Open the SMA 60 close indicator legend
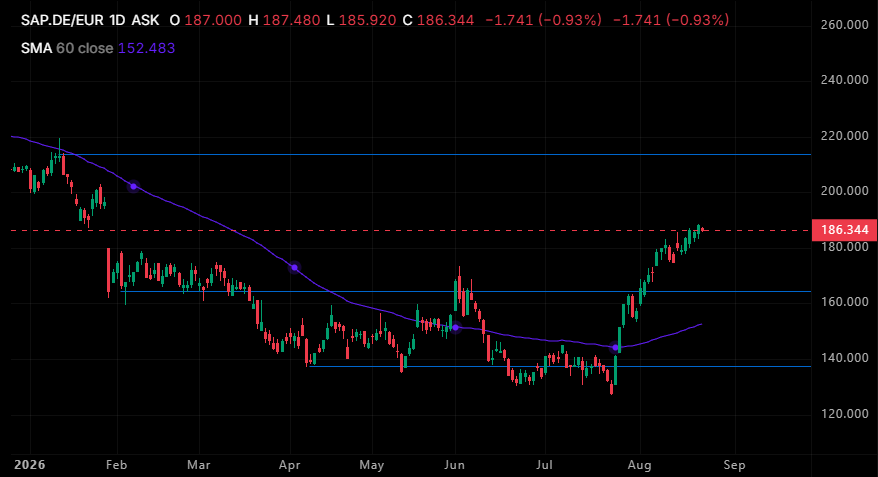 tap(67, 48)
